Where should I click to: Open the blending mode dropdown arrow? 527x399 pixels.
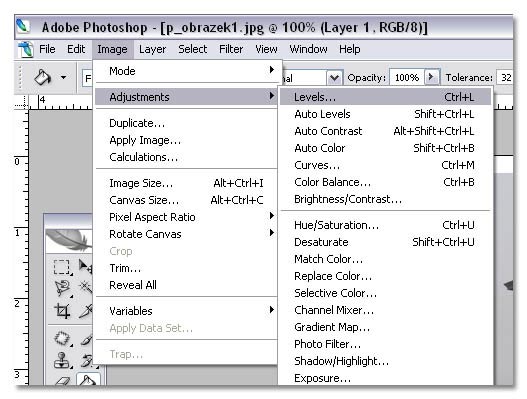[x=334, y=78]
